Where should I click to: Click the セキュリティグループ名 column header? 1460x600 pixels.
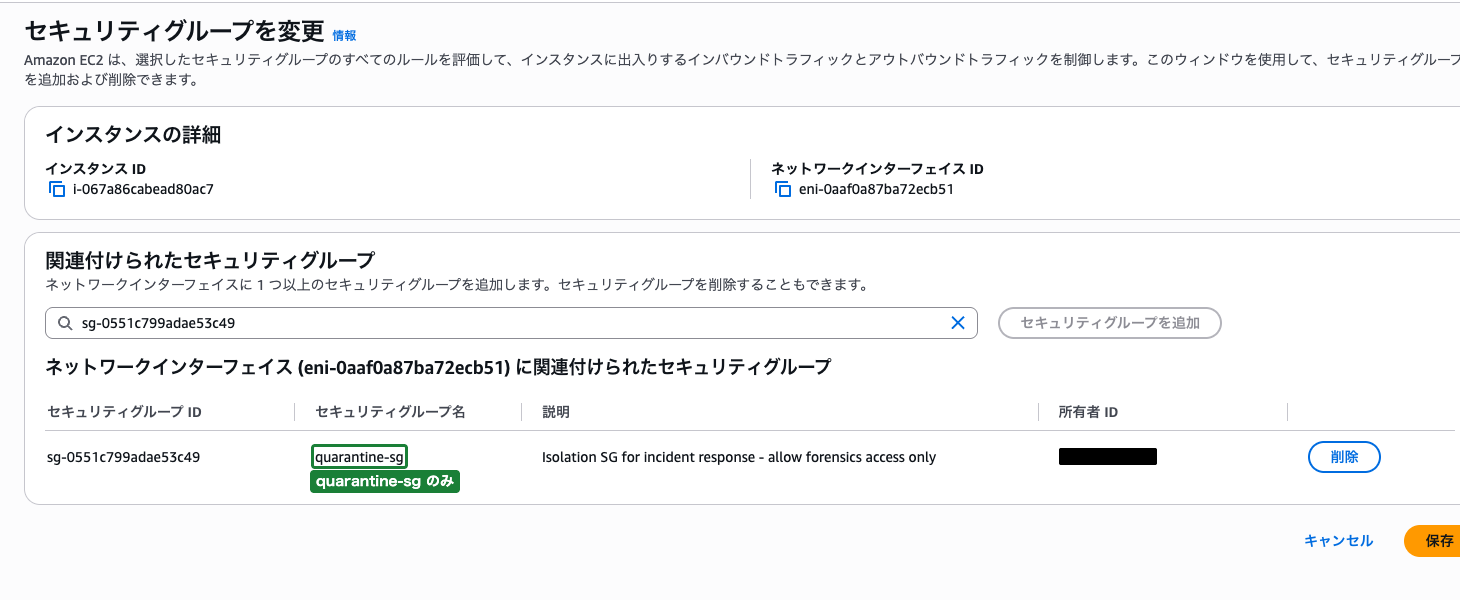point(390,412)
